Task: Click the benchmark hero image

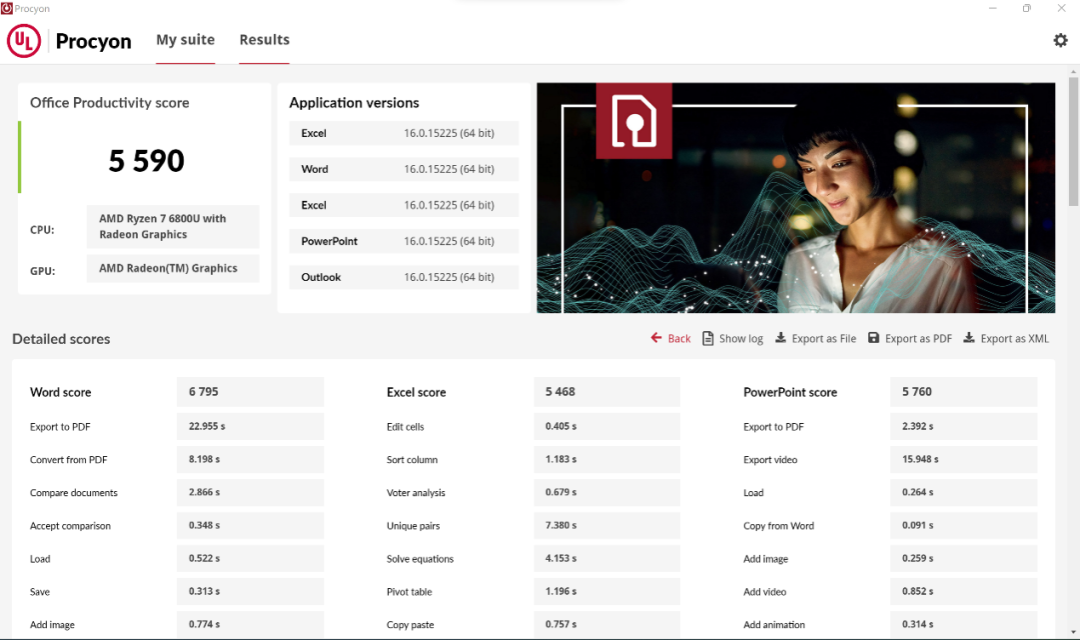Action: pyautogui.click(x=796, y=198)
